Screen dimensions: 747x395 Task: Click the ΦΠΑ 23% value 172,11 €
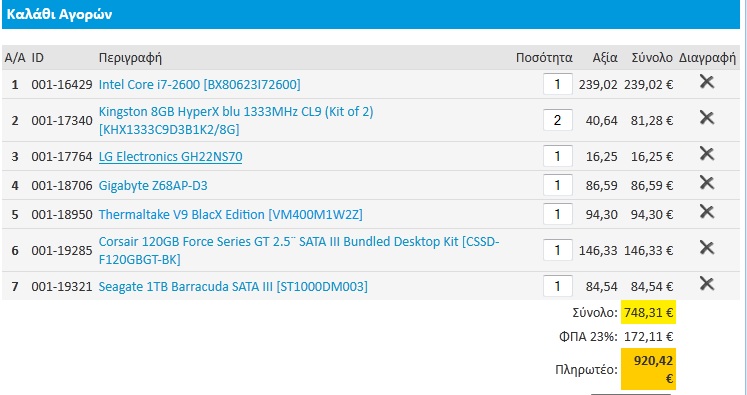pos(648,337)
